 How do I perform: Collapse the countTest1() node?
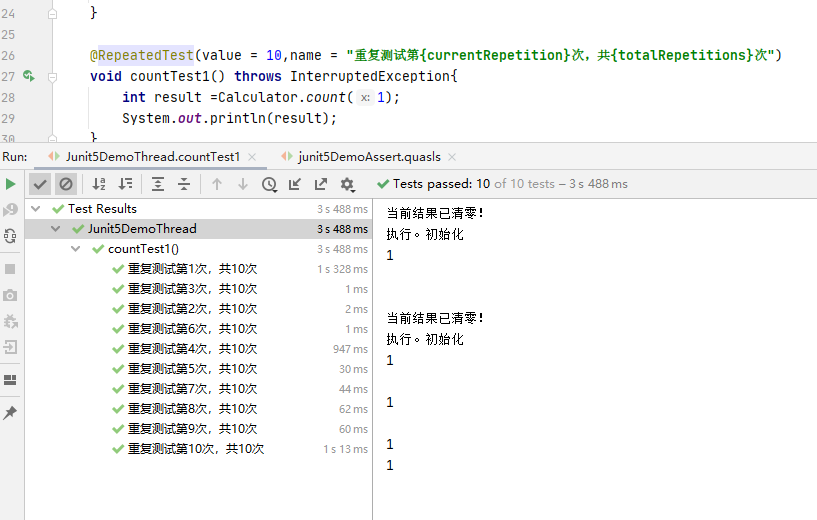tap(77, 249)
